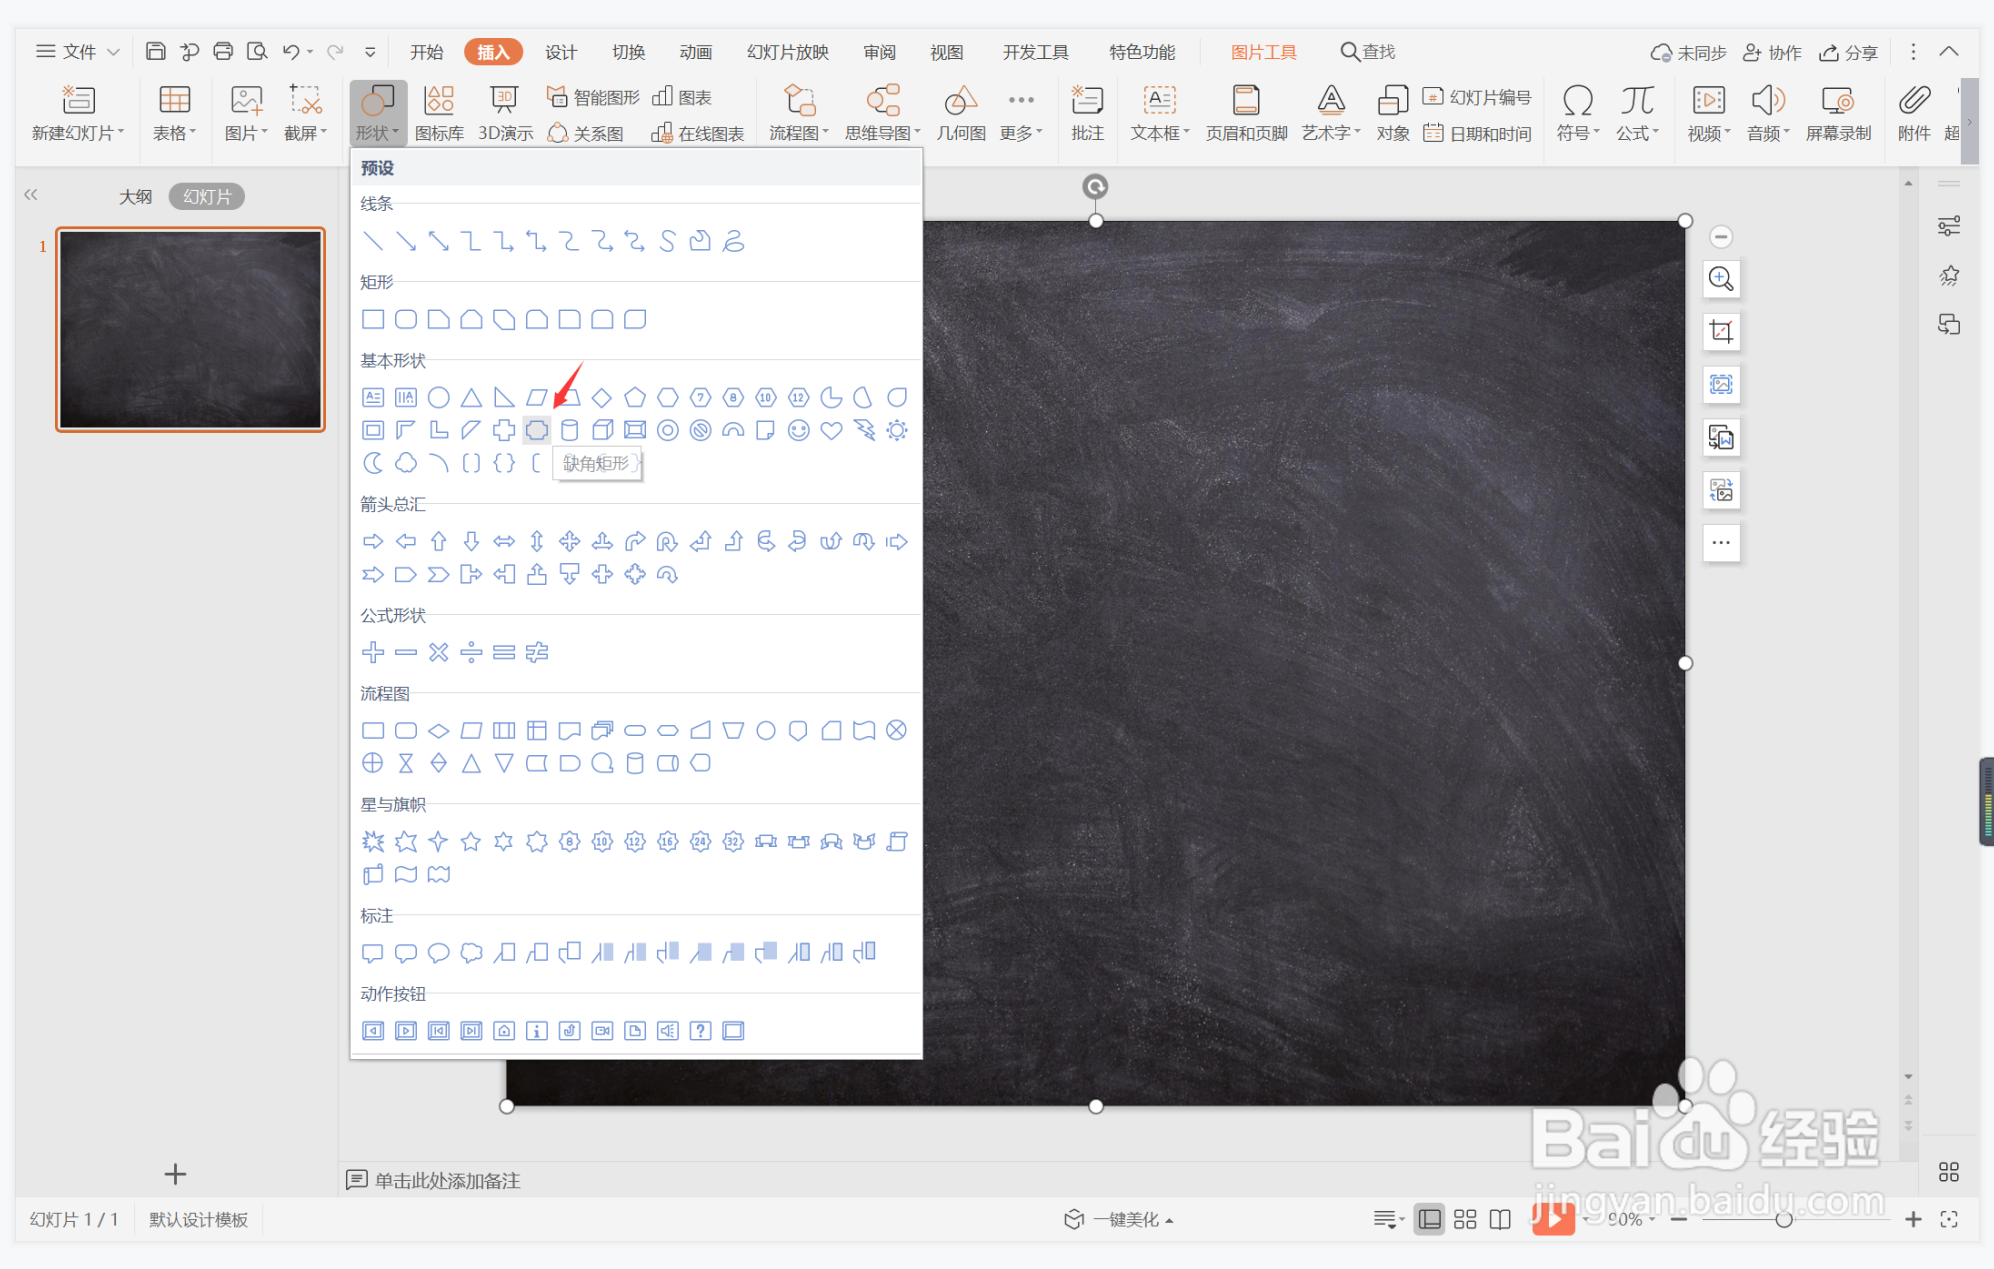This screenshot has height=1269, width=1994.
Task: Click the 在线图表 button
Action: (698, 133)
